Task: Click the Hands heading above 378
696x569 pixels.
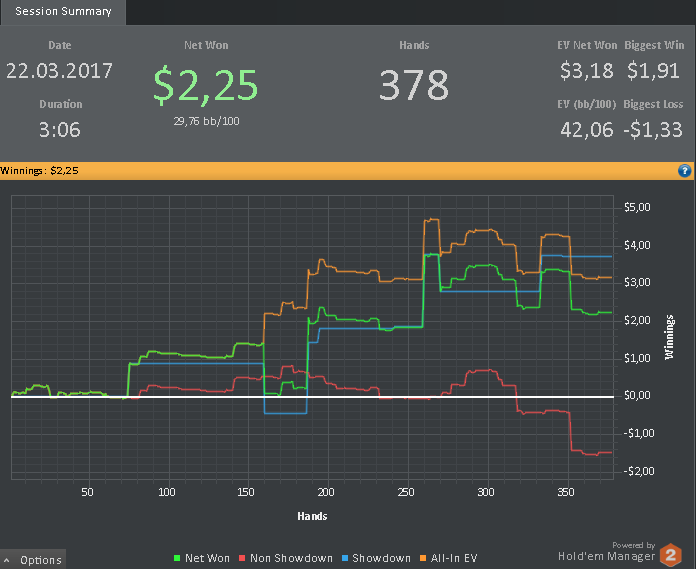Action: pos(414,45)
